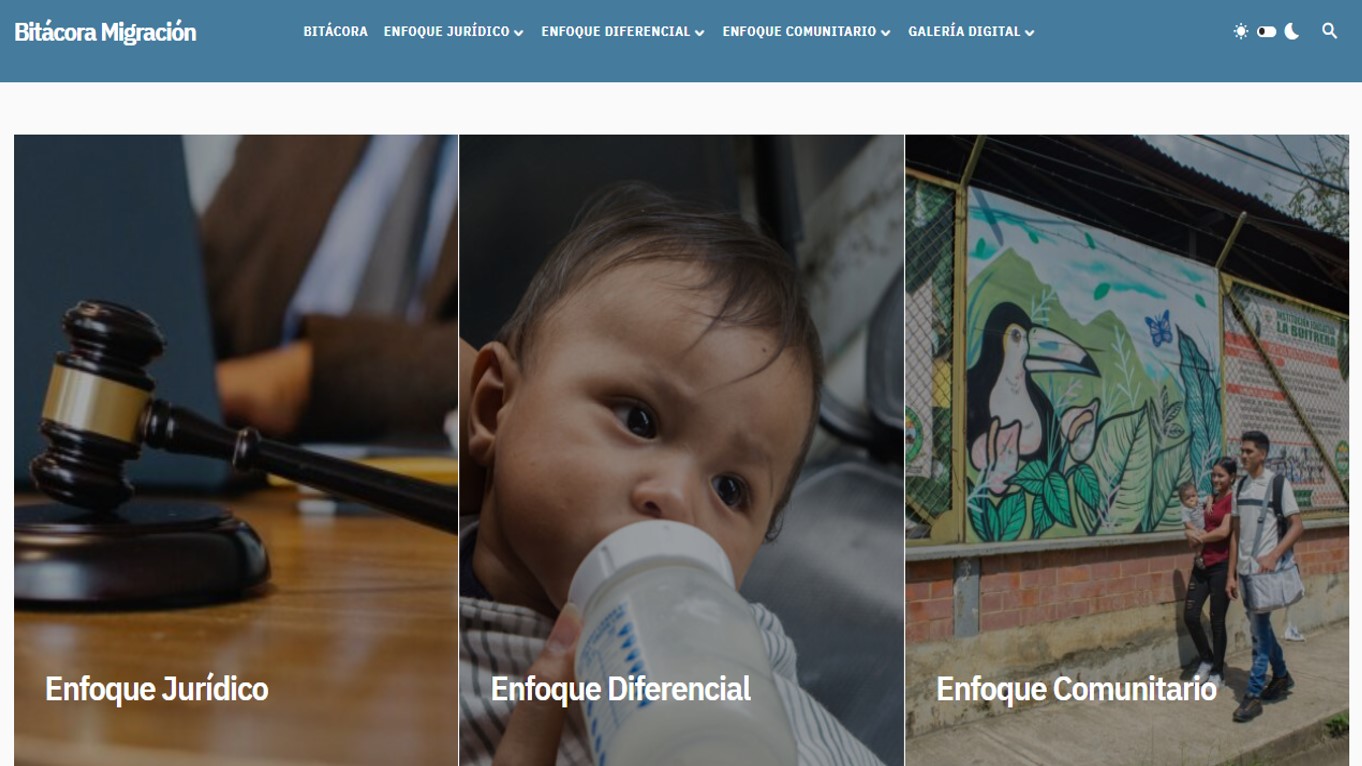Expand the Enfoque Comunitario menu chevron
The image size is (1362, 766).
(885, 33)
